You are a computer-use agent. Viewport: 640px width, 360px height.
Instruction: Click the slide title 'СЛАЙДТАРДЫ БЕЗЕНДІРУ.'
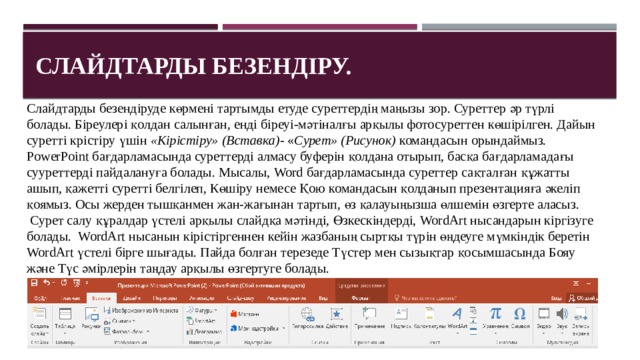click(x=193, y=66)
